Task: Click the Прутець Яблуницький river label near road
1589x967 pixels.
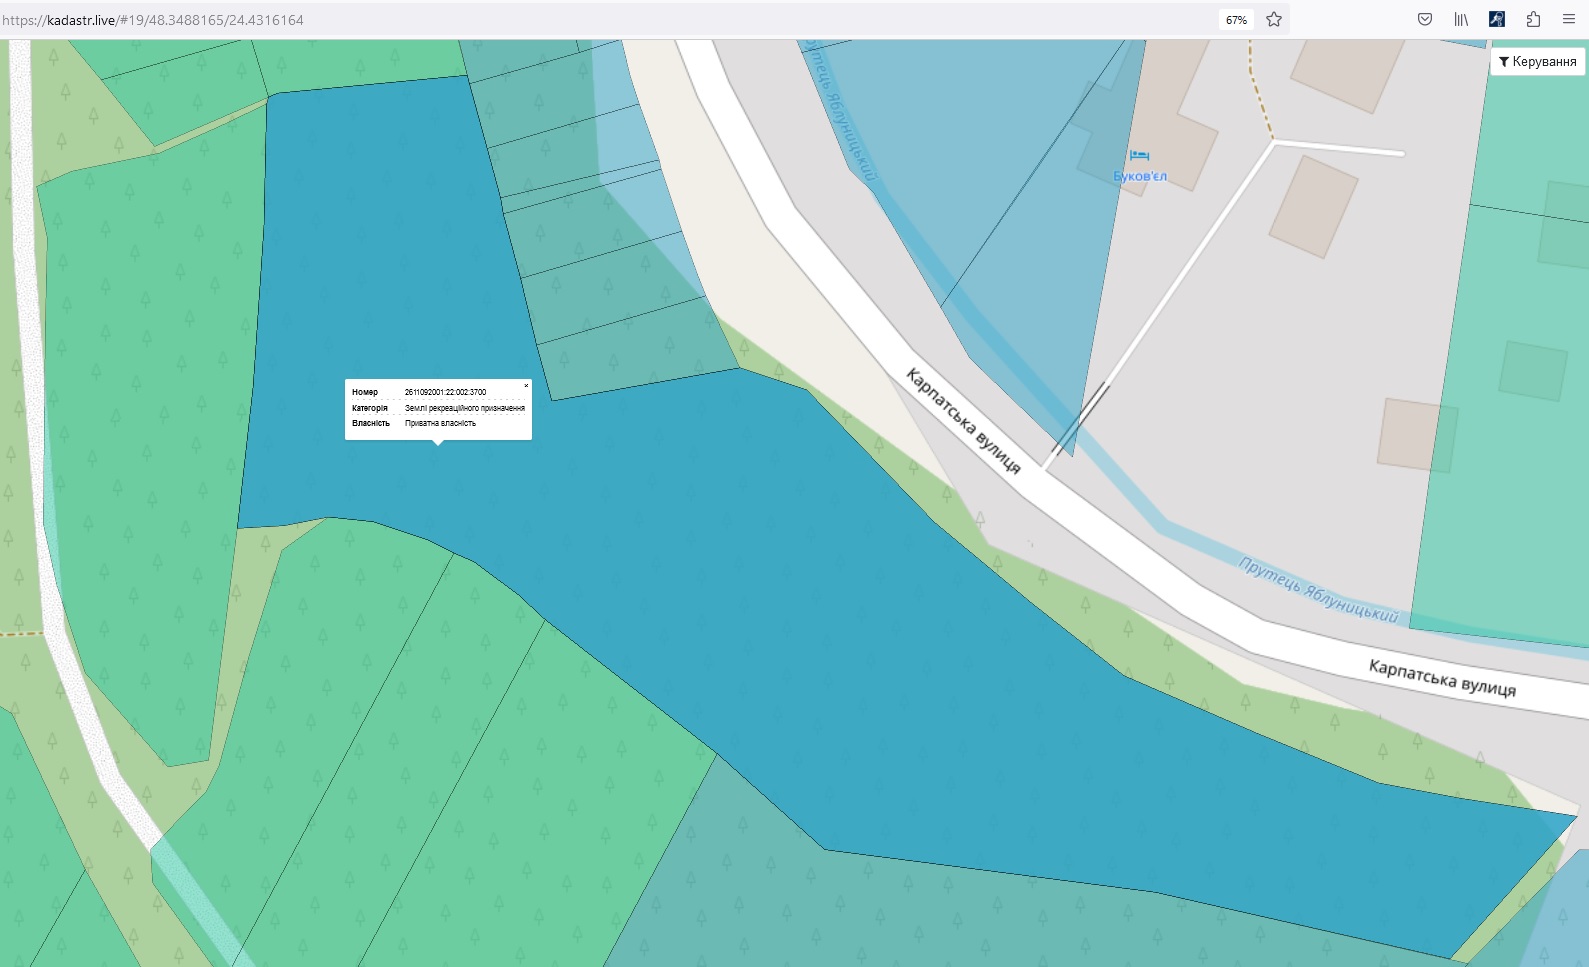Action: tap(1317, 590)
